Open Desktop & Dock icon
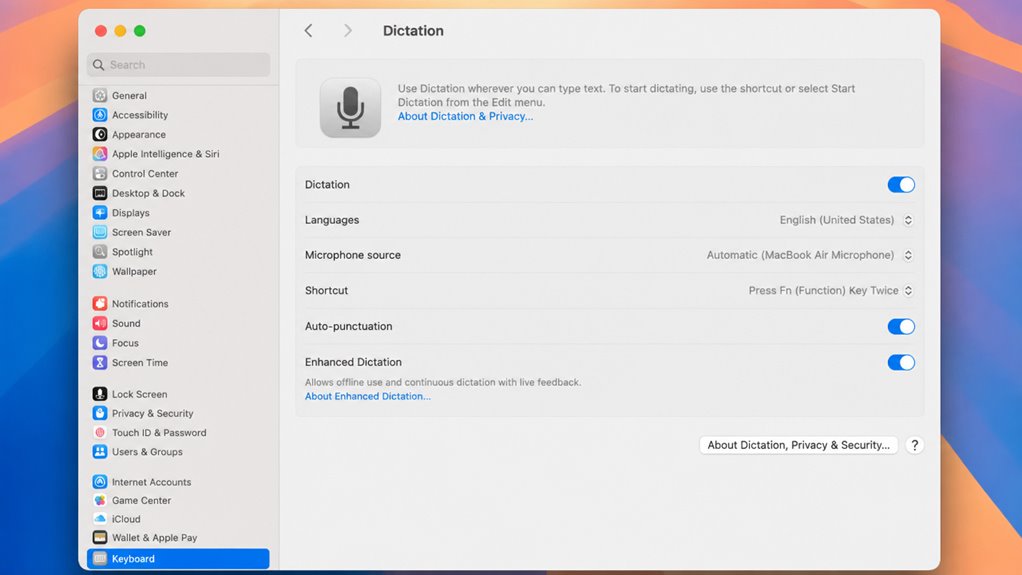Viewport: 1022px width, 575px height. pos(100,193)
